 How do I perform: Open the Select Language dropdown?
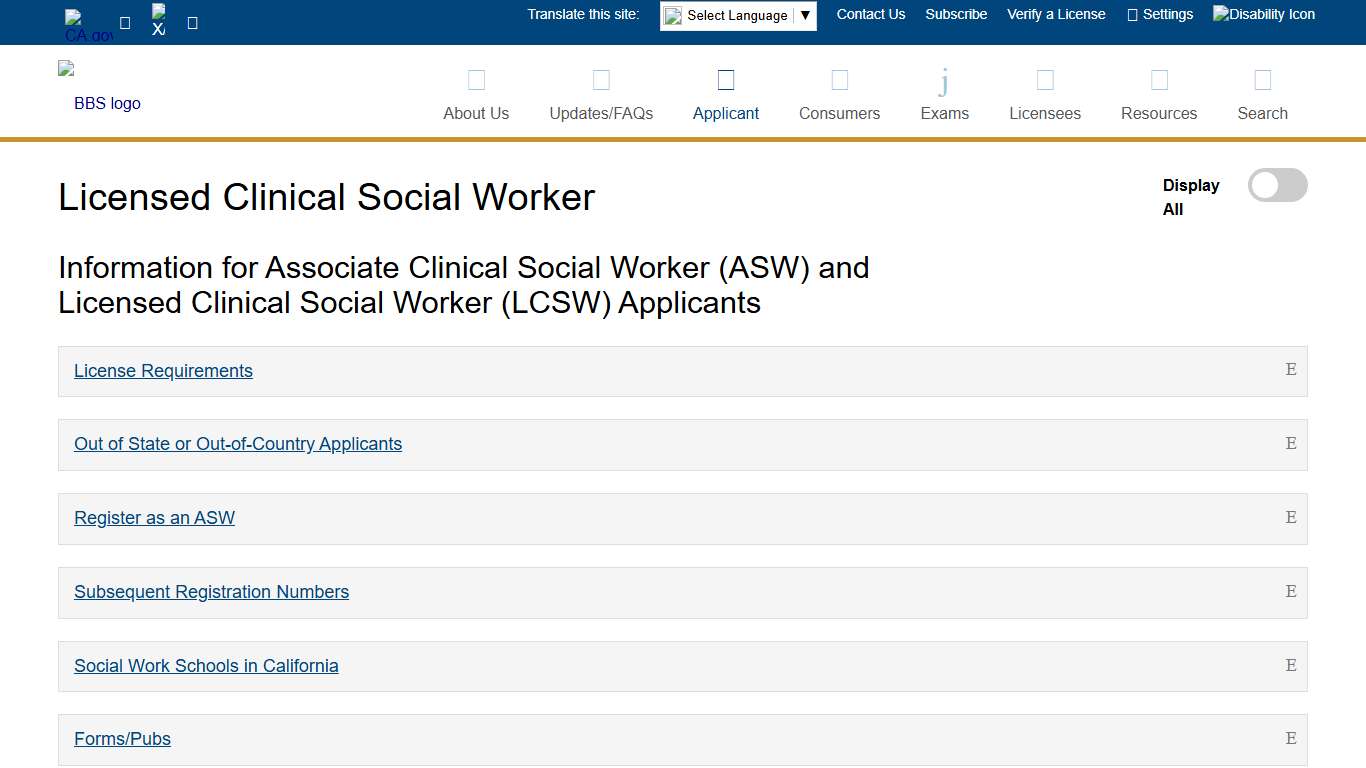[x=737, y=15]
